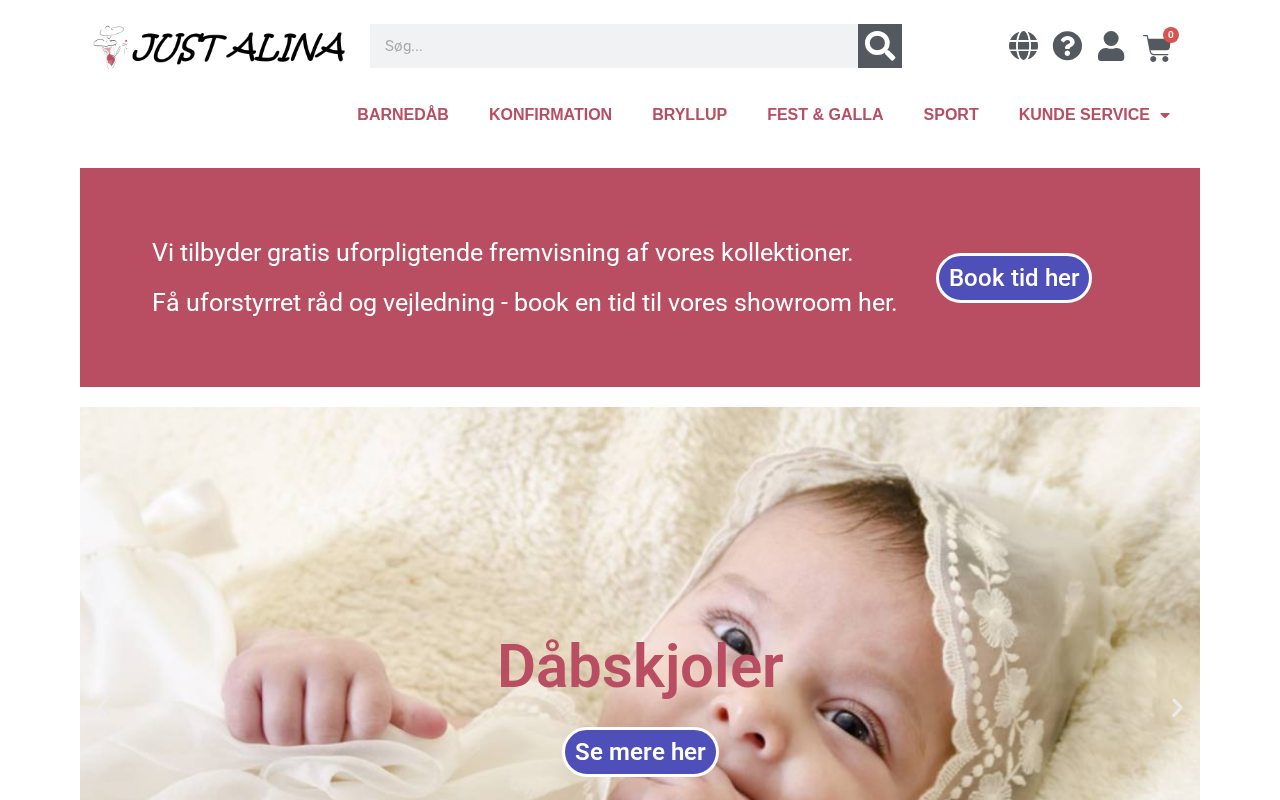Open the globe language selector icon
This screenshot has height=800, width=1280.
tap(1023, 46)
